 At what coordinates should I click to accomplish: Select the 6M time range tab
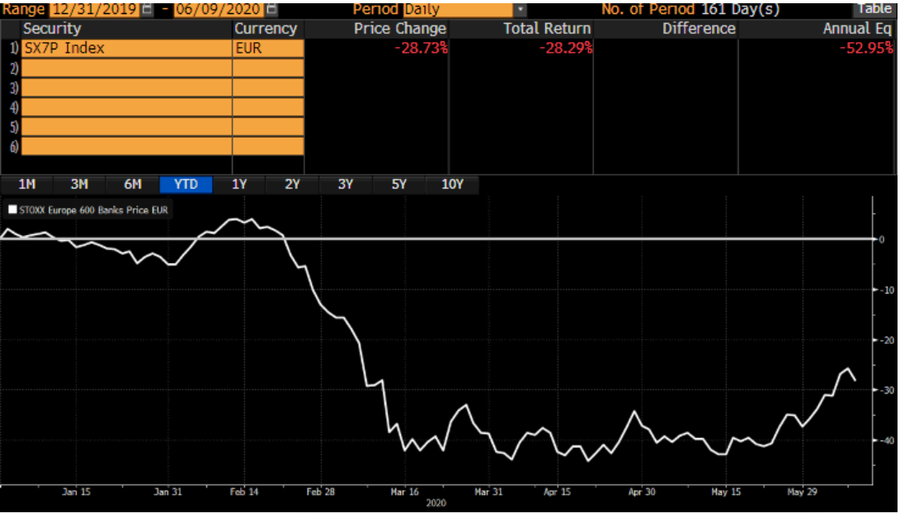(133, 185)
